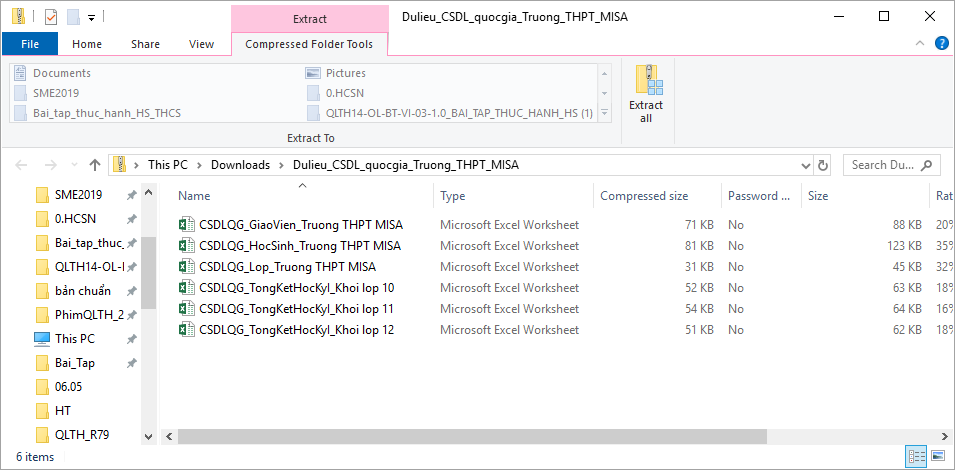Click the Forward navigation arrow
The width and height of the screenshot is (955, 470).
[51, 164]
